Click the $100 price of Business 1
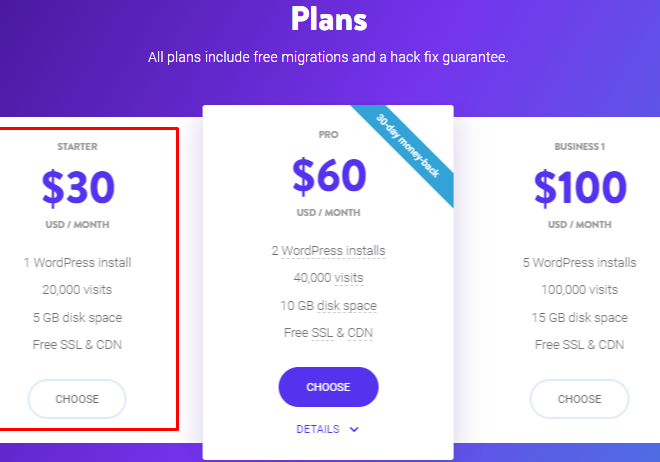660x462 pixels. (580, 187)
